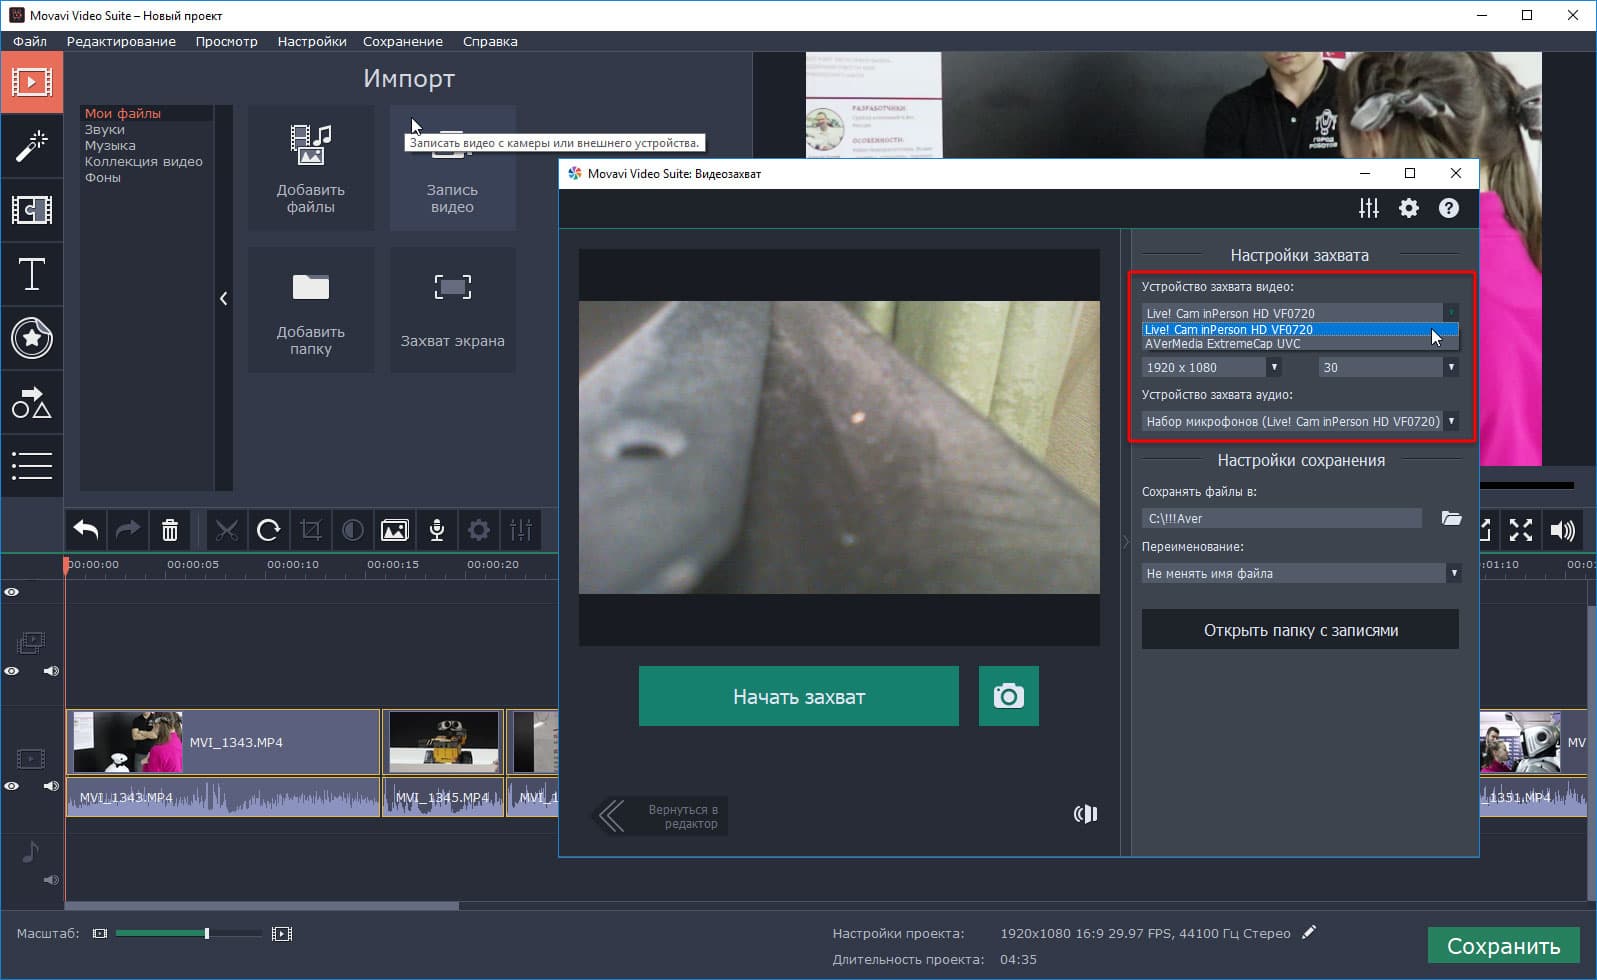The height and width of the screenshot is (980, 1597).
Task: Switch player to fullscreen mode
Action: [1521, 530]
